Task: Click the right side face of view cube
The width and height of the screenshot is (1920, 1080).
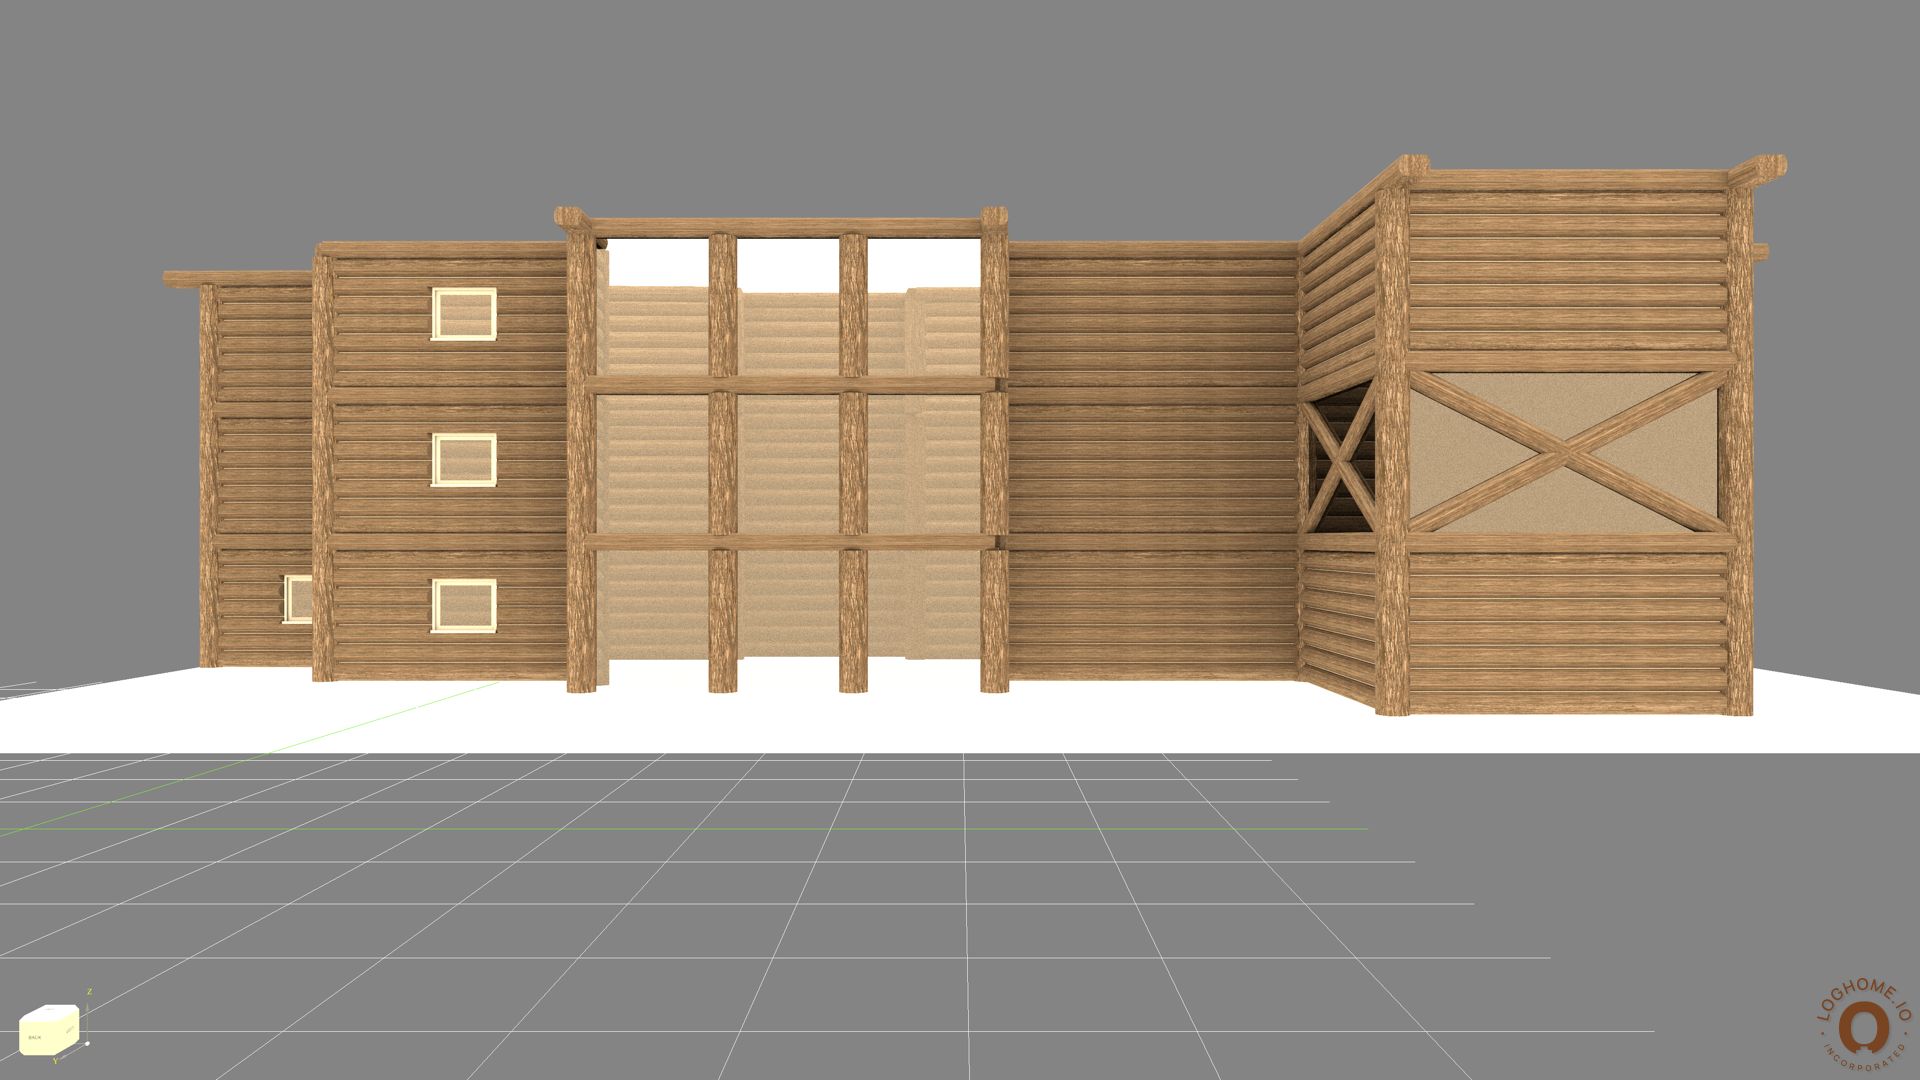Action: pyautogui.click(x=70, y=1029)
